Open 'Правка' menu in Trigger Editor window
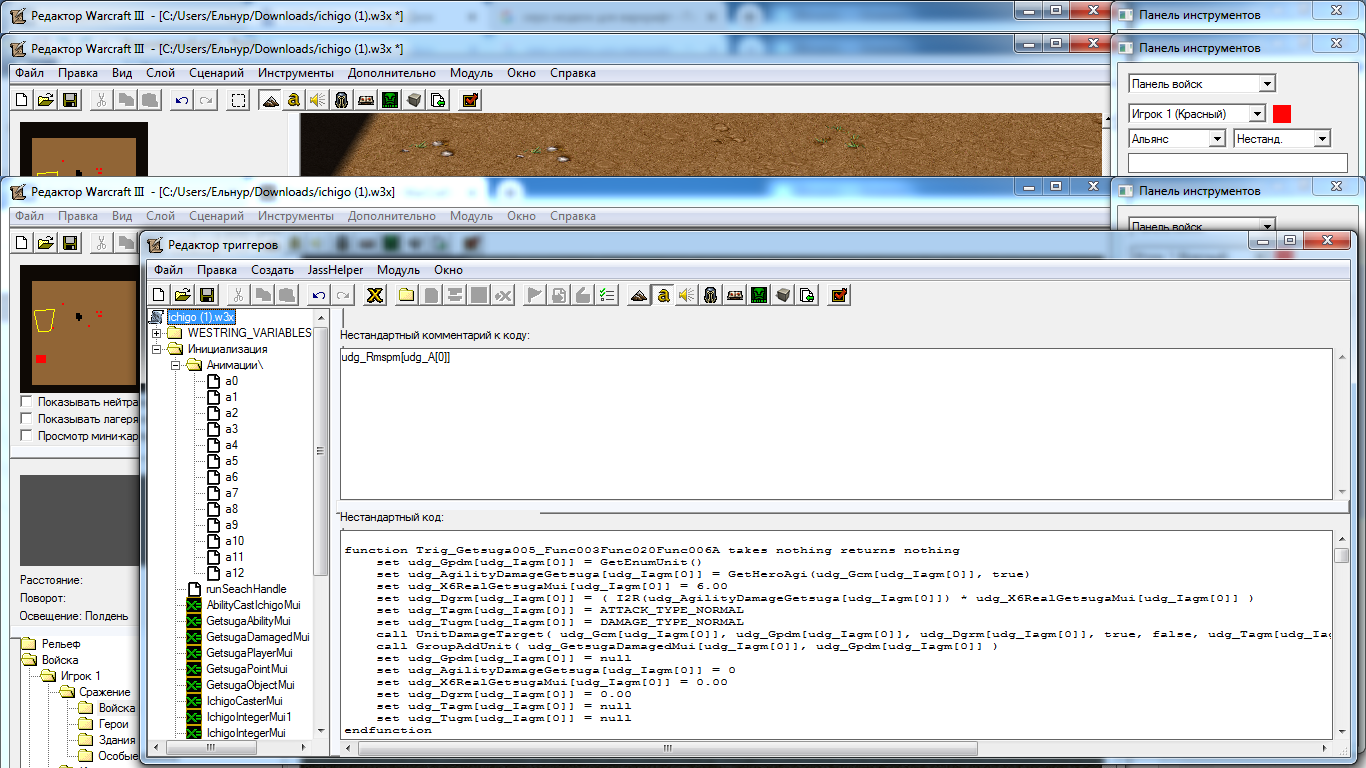 217,270
